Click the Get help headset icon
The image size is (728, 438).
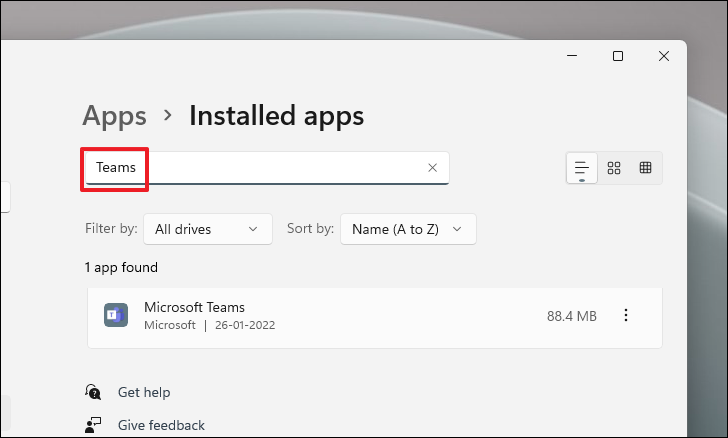(x=93, y=392)
